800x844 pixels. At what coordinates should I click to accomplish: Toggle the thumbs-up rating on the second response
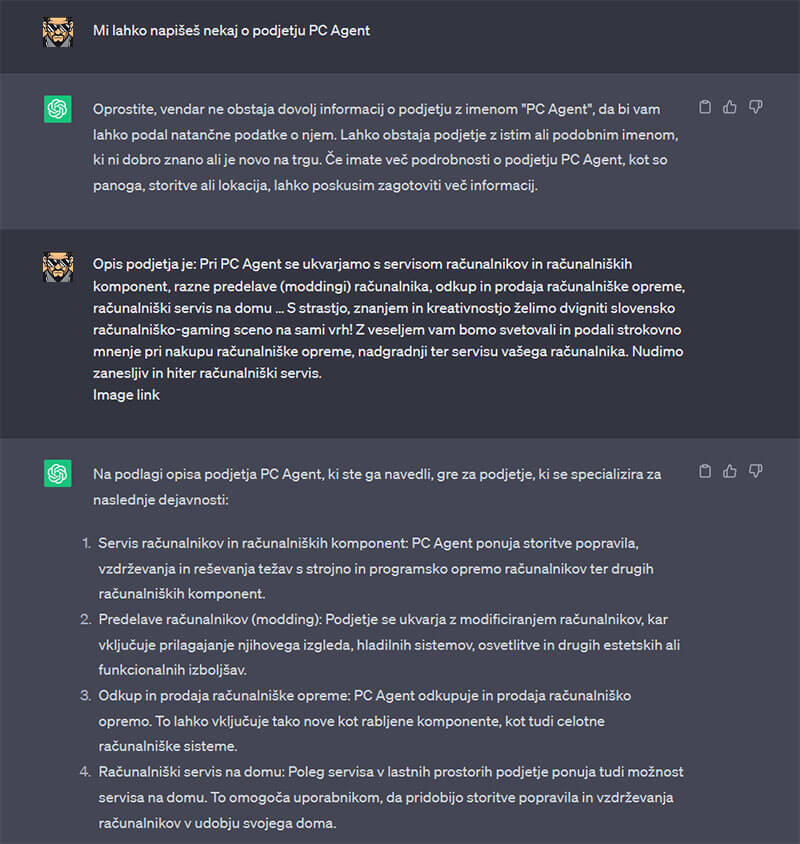click(730, 470)
